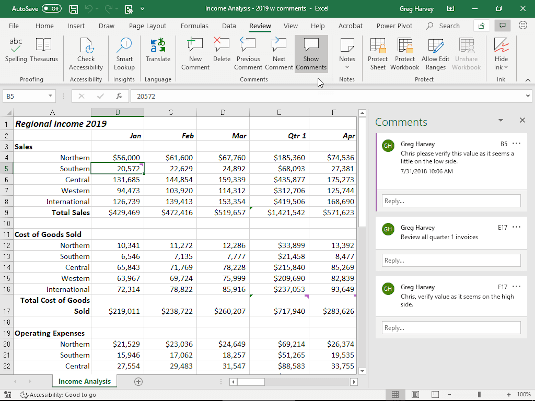Select the Income Analysis sheet tab

[85, 381]
